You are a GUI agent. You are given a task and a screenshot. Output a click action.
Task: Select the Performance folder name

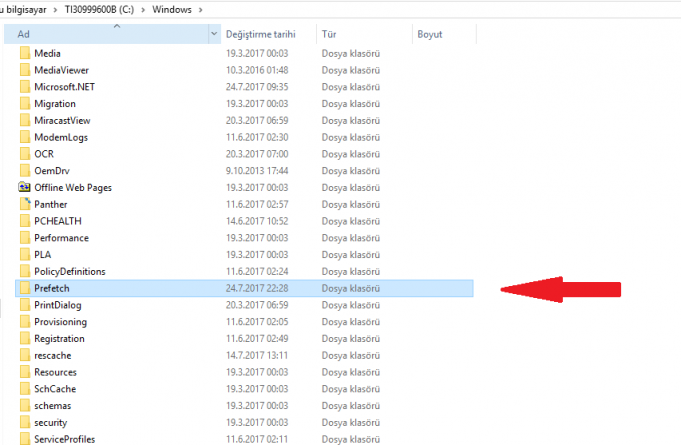click(61, 238)
